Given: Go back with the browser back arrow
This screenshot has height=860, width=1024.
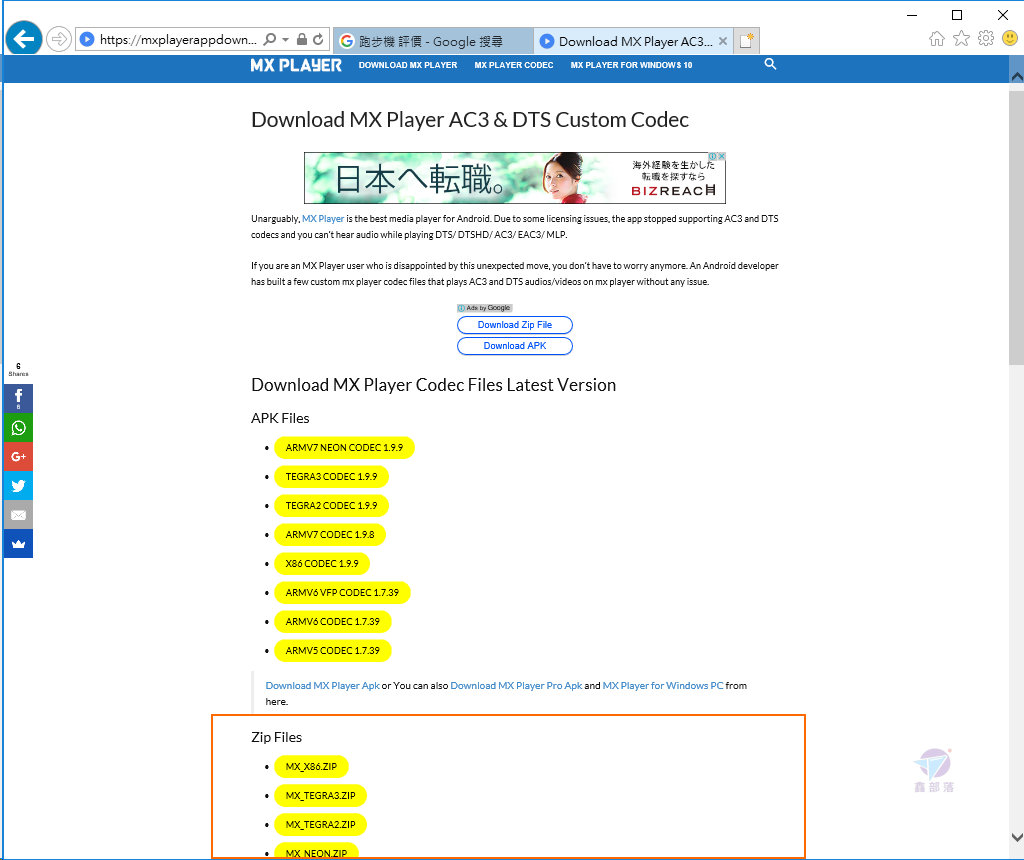Looking at the screenshot, I should point(24,39).
